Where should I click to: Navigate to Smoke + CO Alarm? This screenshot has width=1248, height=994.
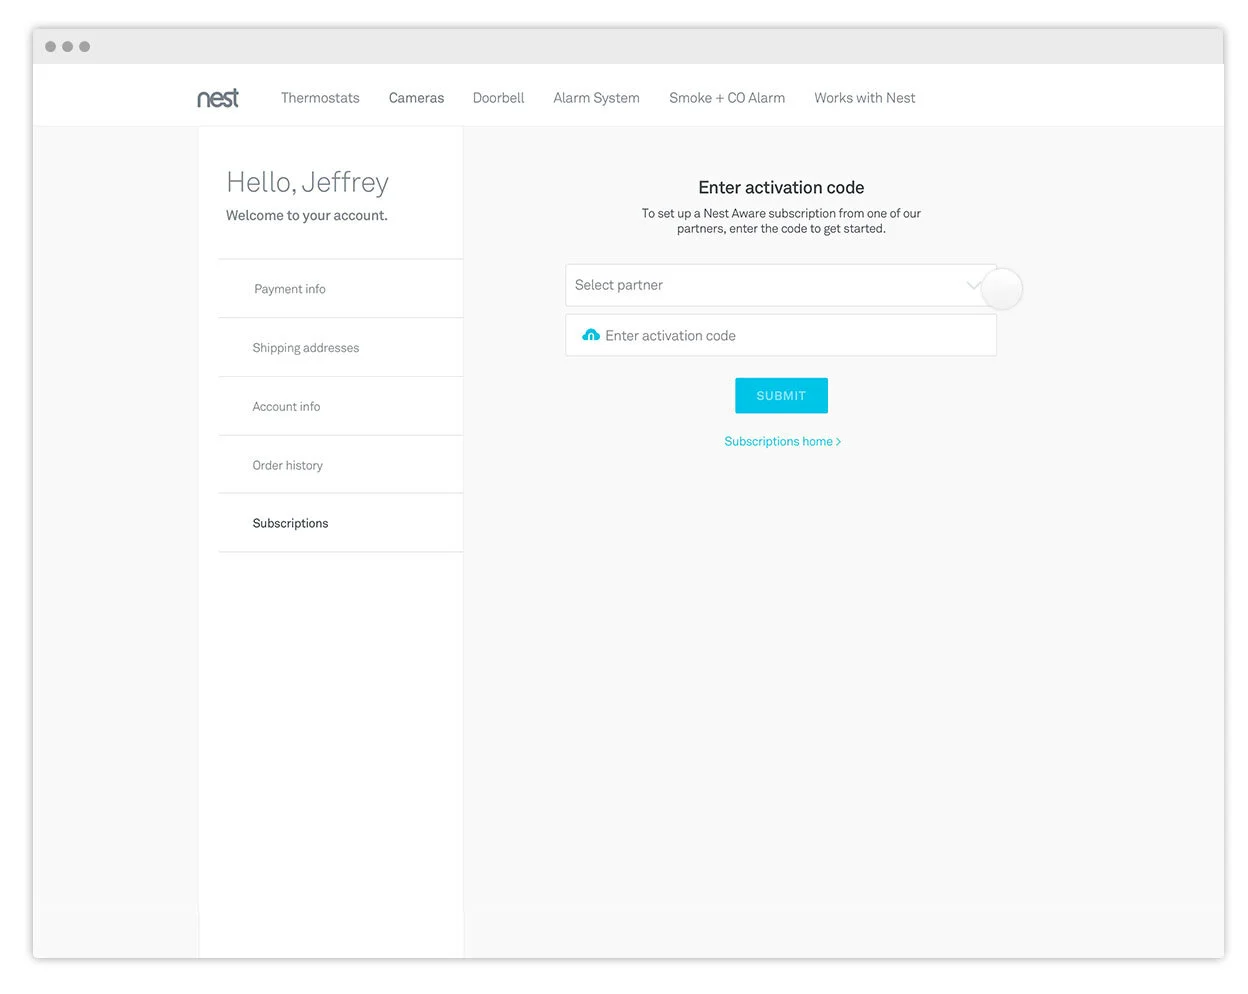pyautogui.click(x=727, y=98)
